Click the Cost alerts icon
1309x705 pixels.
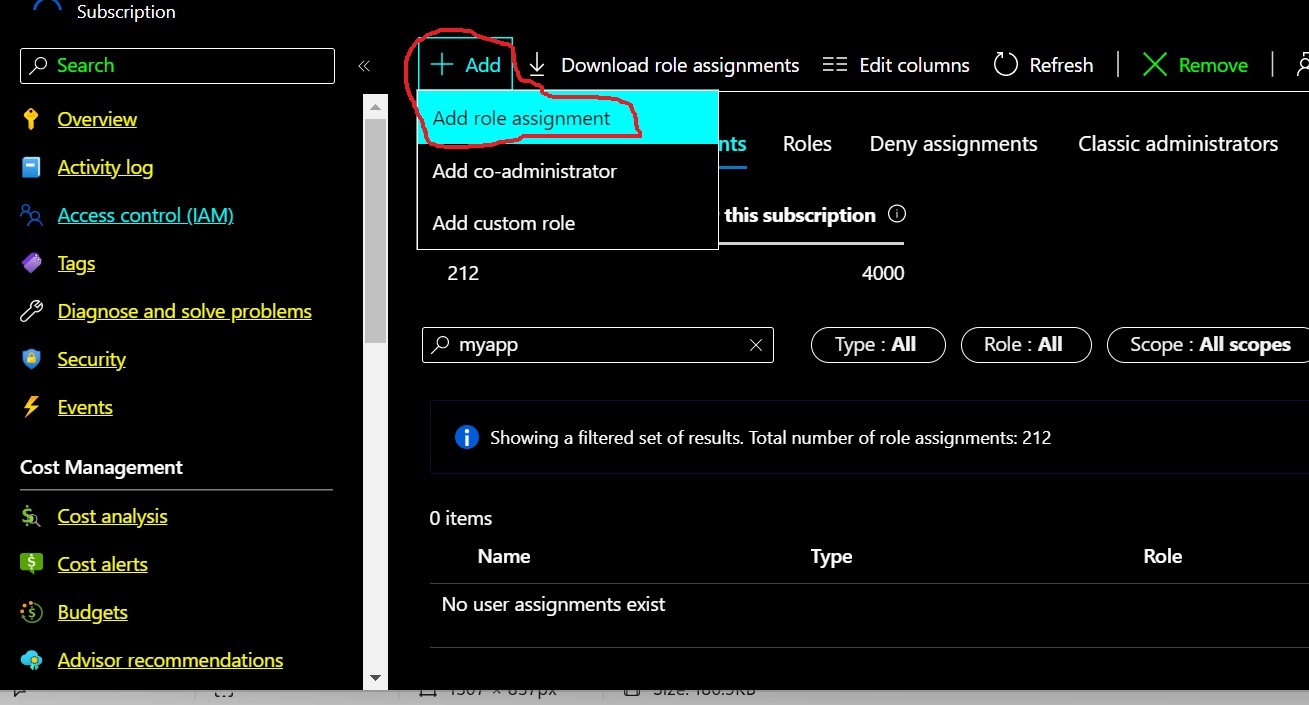coord(31,564)
